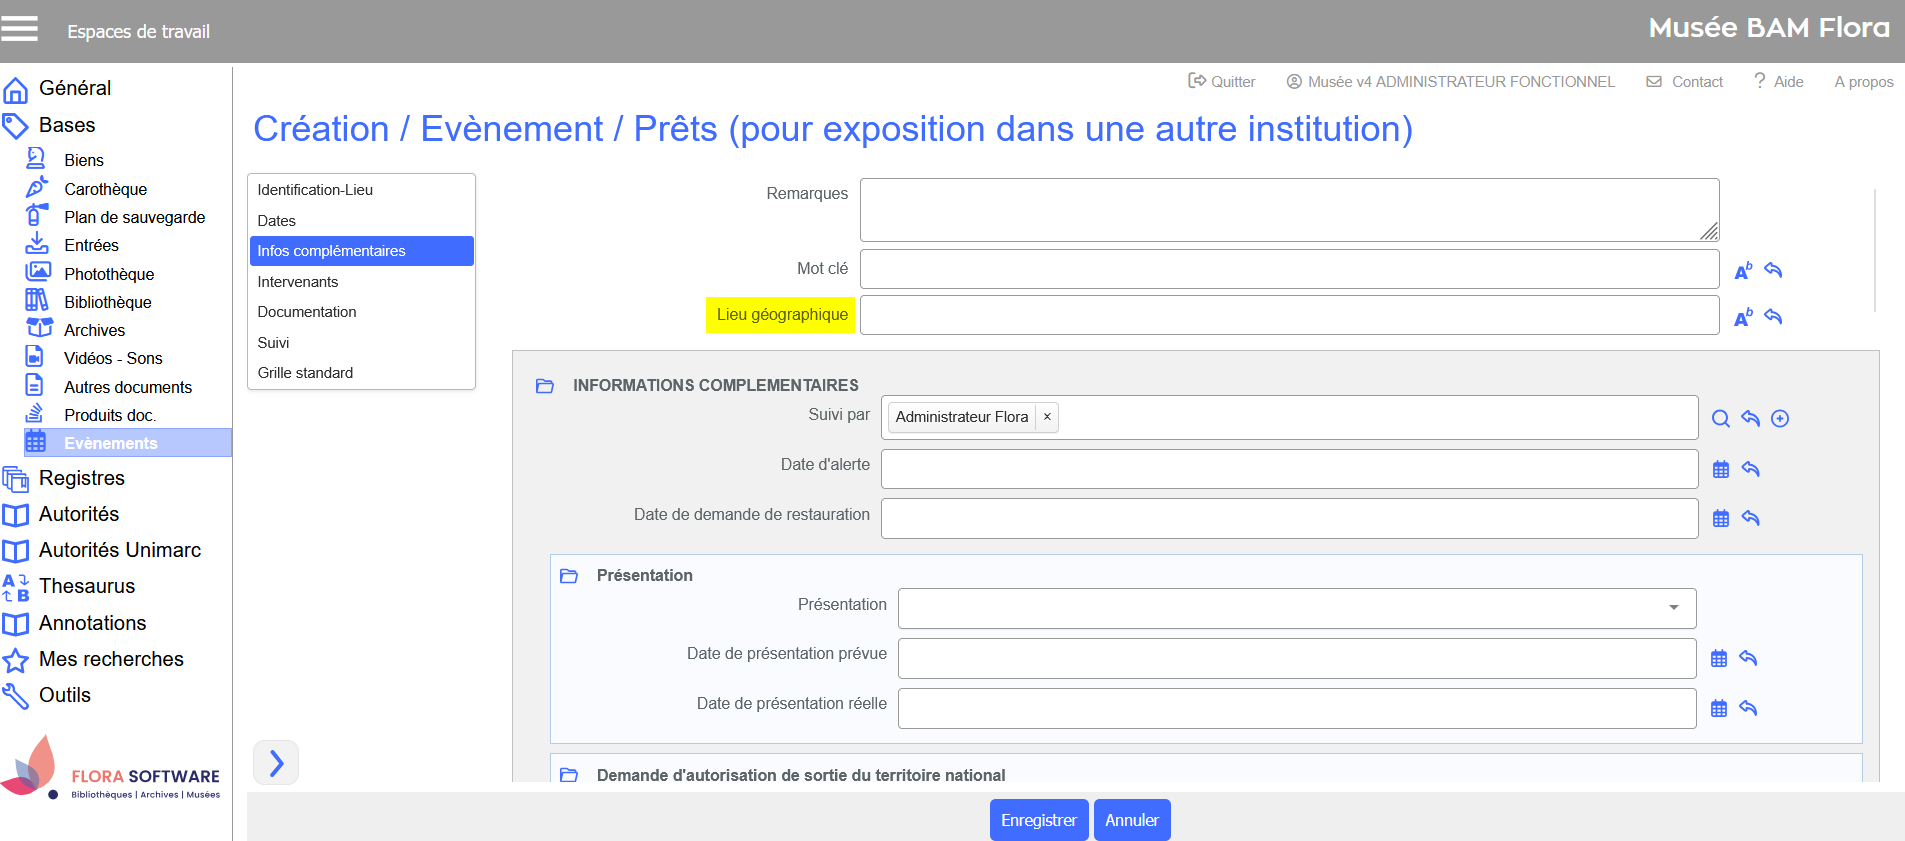
Task: Open the calendar for Date d'alerte
Action: click(x=1721, y=469)
